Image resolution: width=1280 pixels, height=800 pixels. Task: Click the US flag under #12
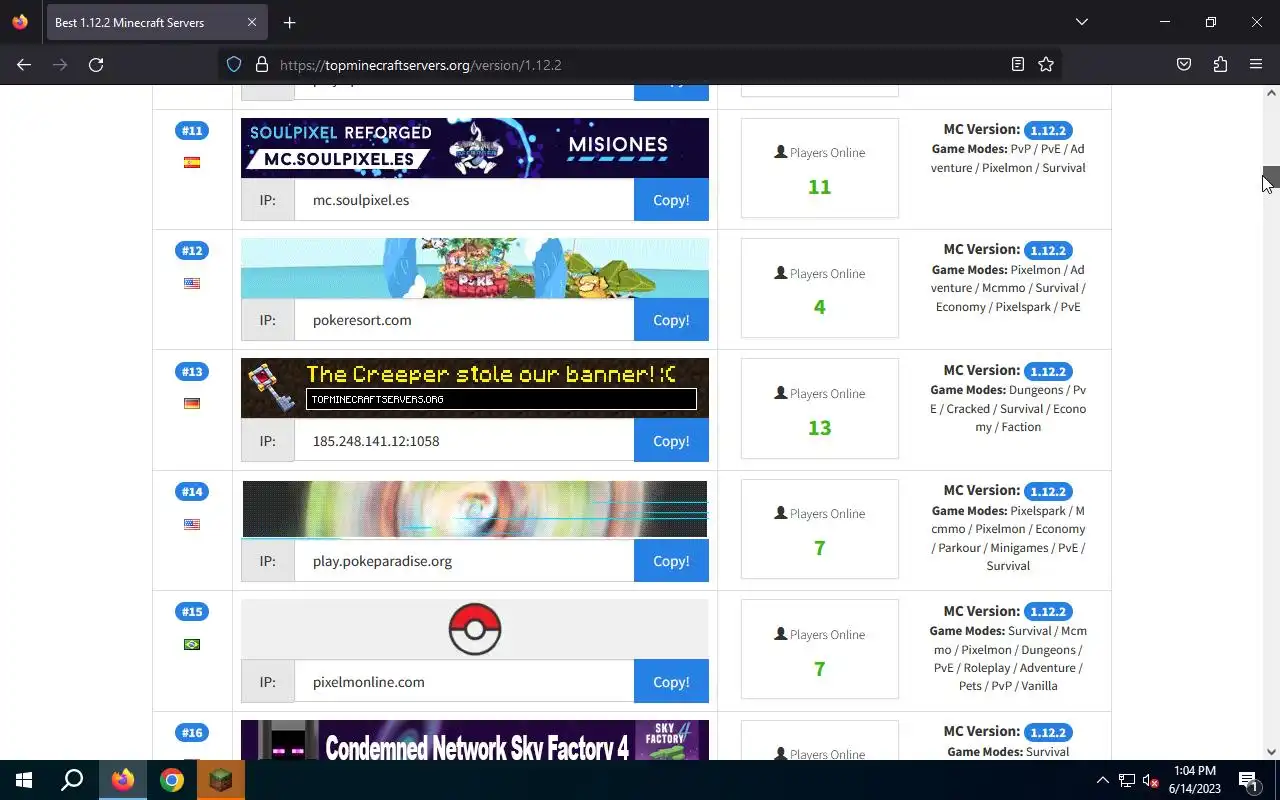[192, 283]
